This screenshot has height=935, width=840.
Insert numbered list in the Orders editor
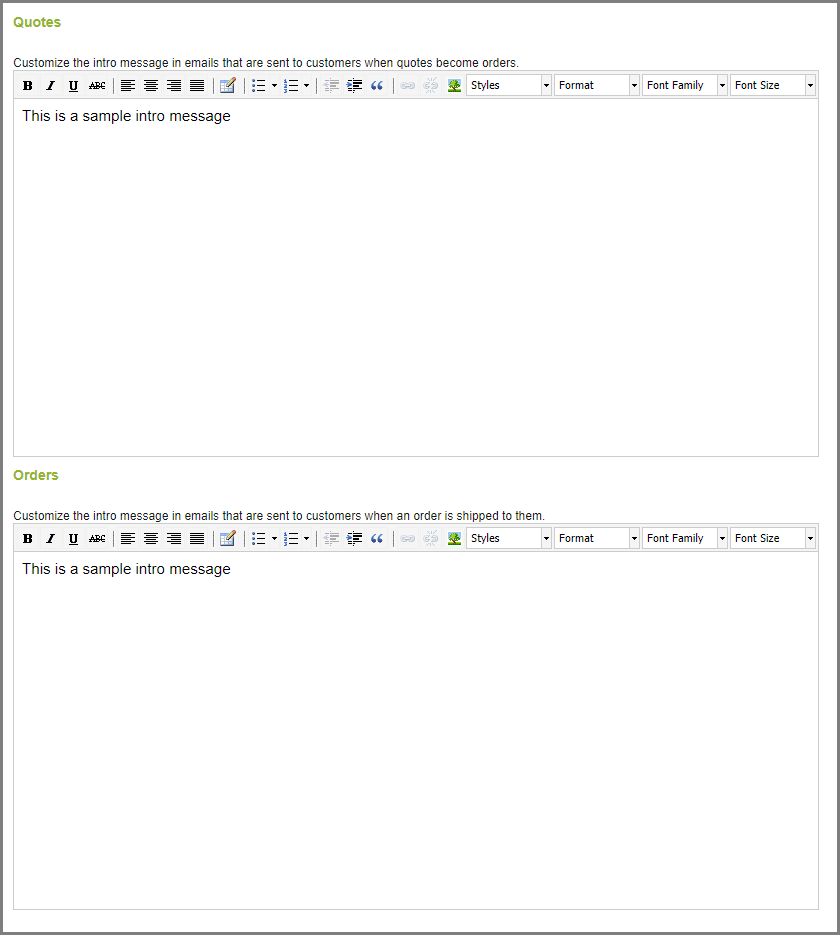pos(291,538)
